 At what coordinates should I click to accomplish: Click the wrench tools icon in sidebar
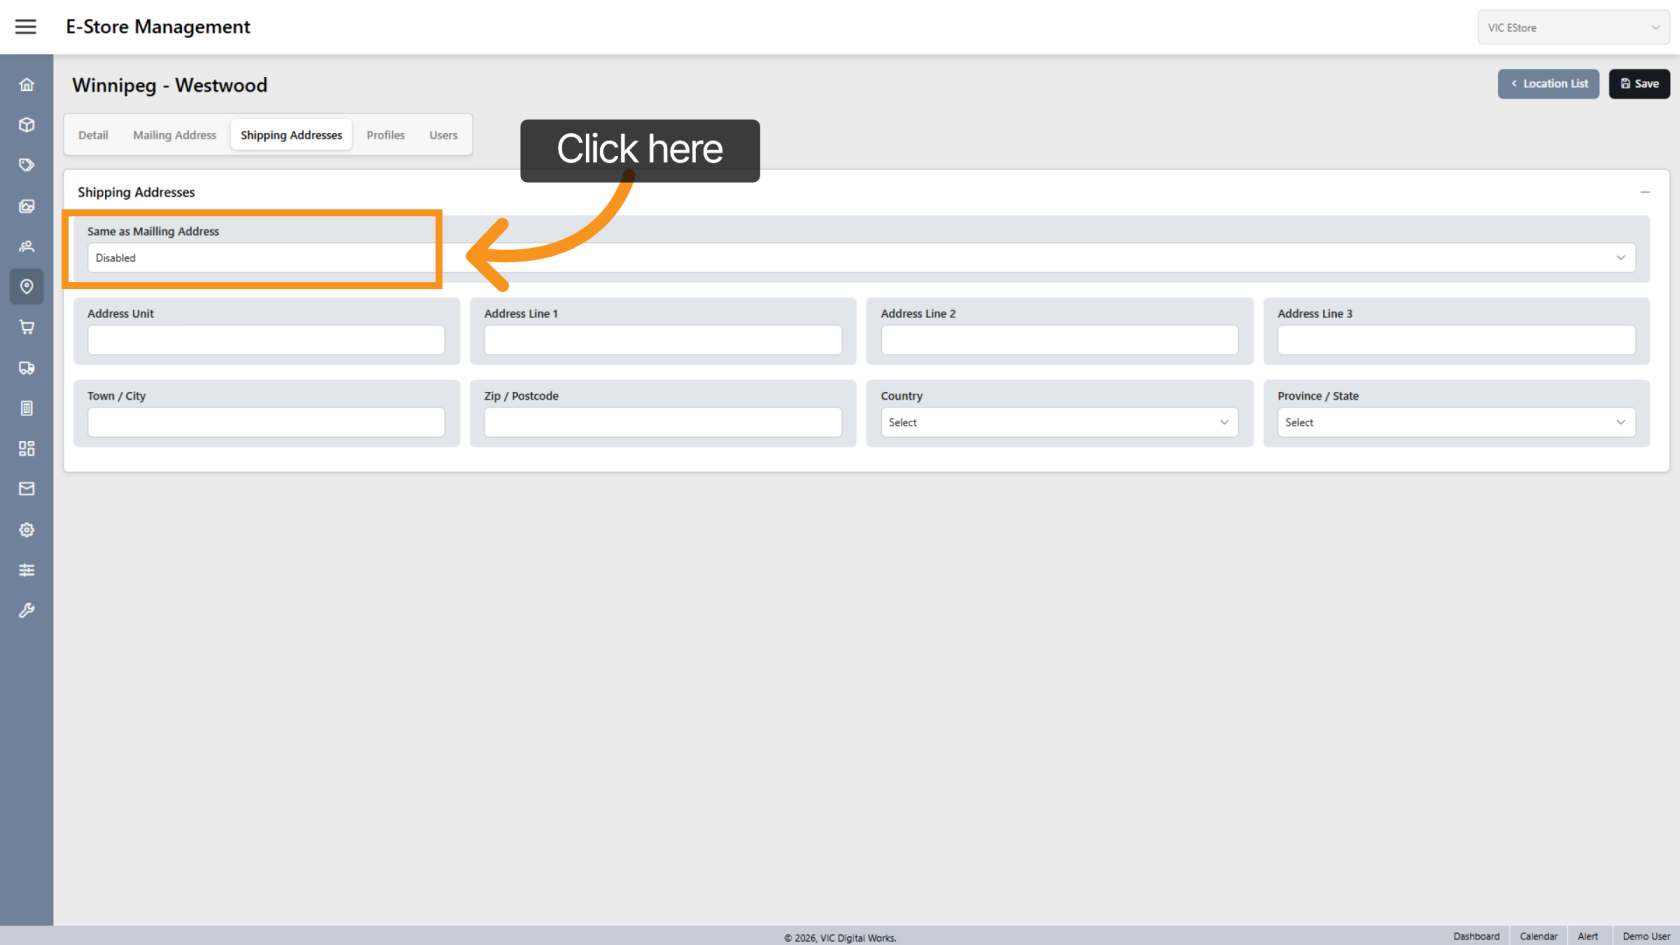click(x=27, y=610)
